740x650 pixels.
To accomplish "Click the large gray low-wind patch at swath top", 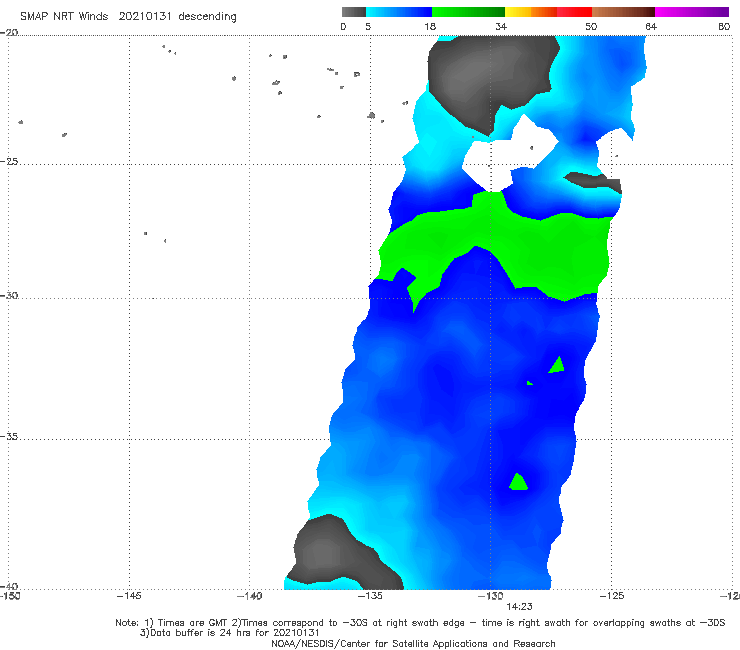I will [491, 78].
